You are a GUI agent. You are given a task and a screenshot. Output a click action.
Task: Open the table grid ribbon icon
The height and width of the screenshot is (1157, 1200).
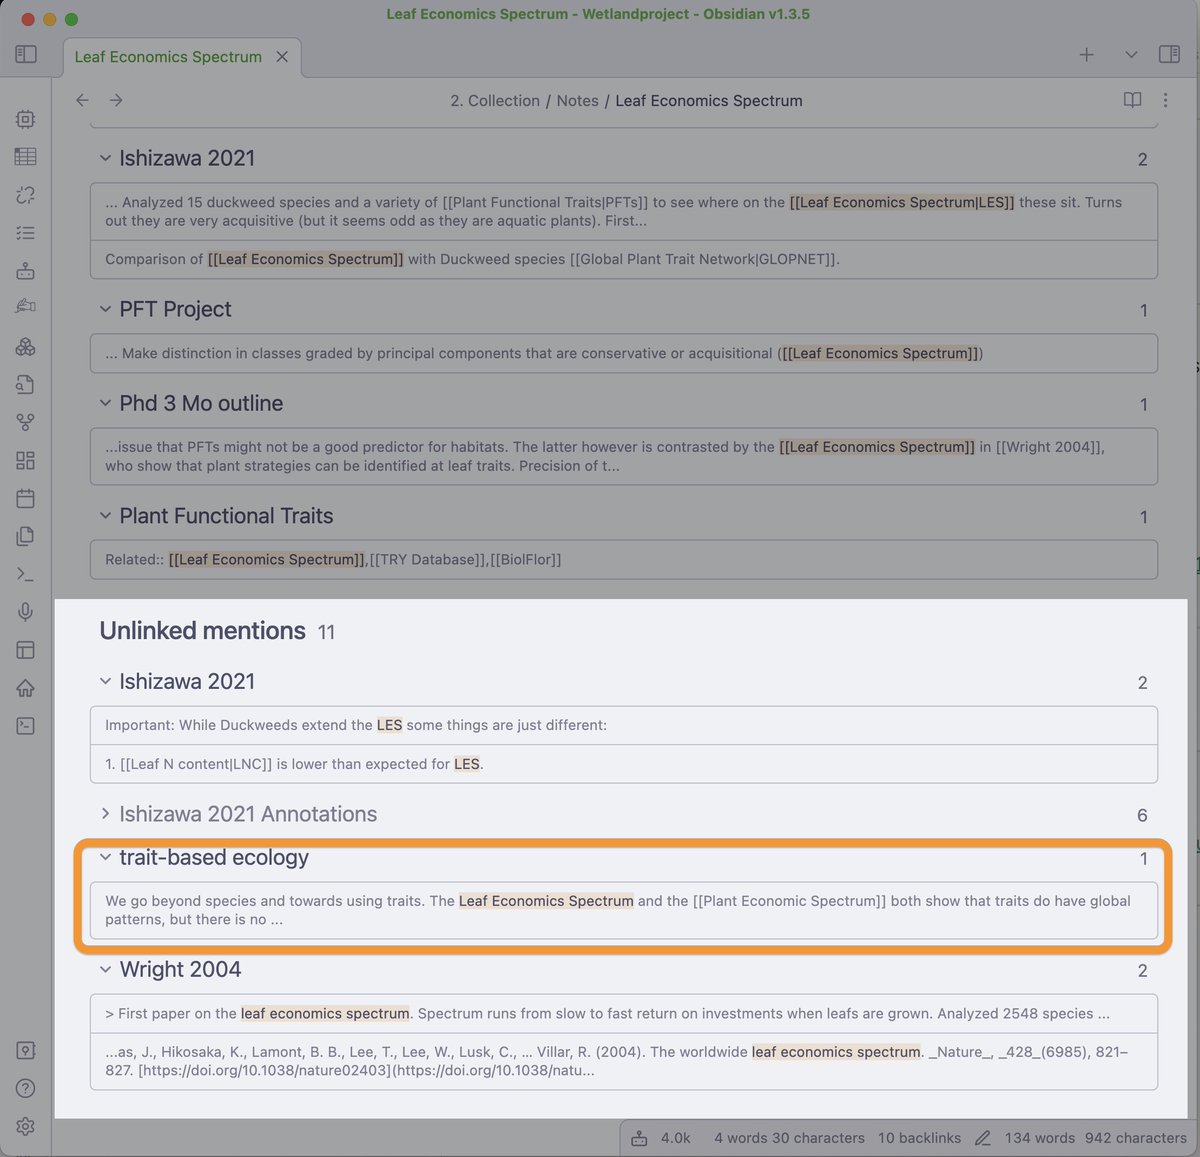(x=26, y=157)
